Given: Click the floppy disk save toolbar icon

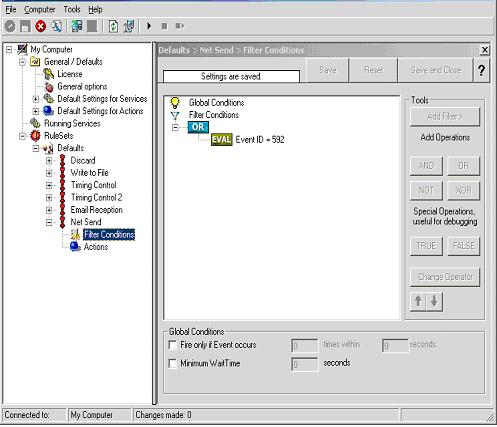Looking at the screenshot, I should coord(25,26).
